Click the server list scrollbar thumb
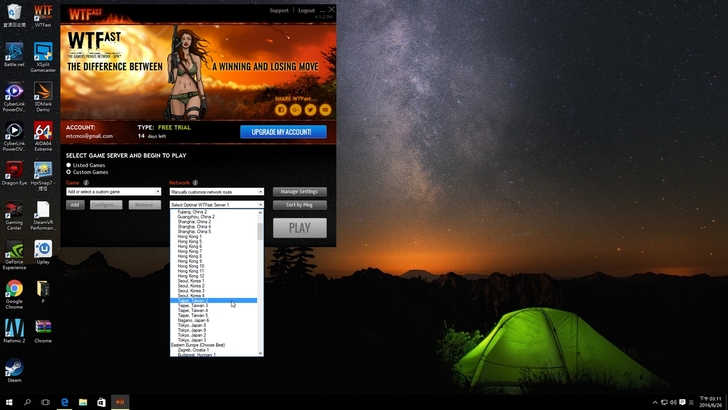The width and height of the screenshot is (728, 410). click(260, 231)
